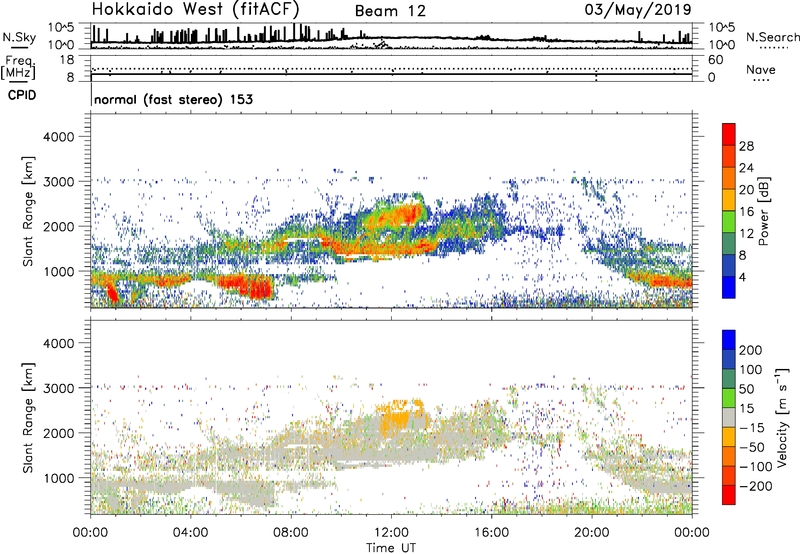Click the orange negative-velocity patch near 12:00
800x554 pixels.
[399, 417]
